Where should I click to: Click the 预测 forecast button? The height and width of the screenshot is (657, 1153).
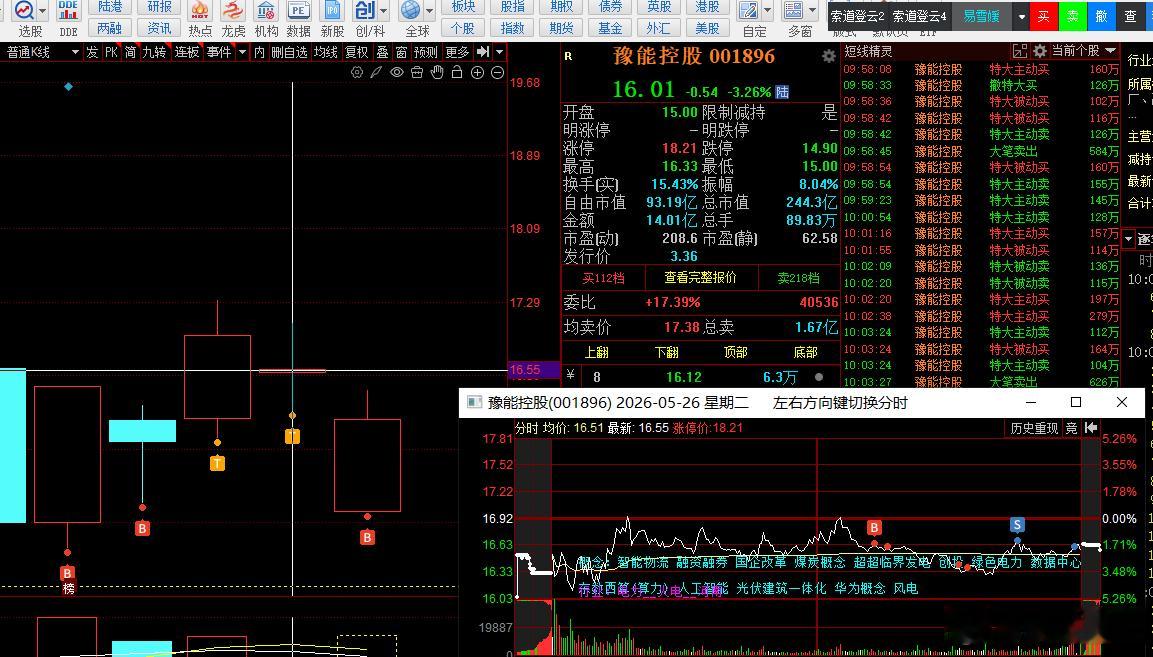pos(426,52)
